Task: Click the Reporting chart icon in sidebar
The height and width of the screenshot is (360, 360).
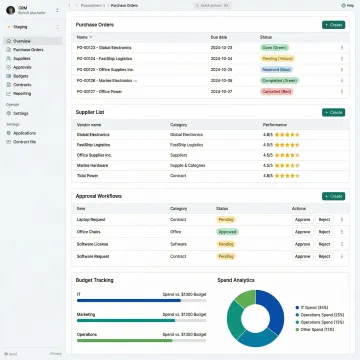Action: coord(9,94)
